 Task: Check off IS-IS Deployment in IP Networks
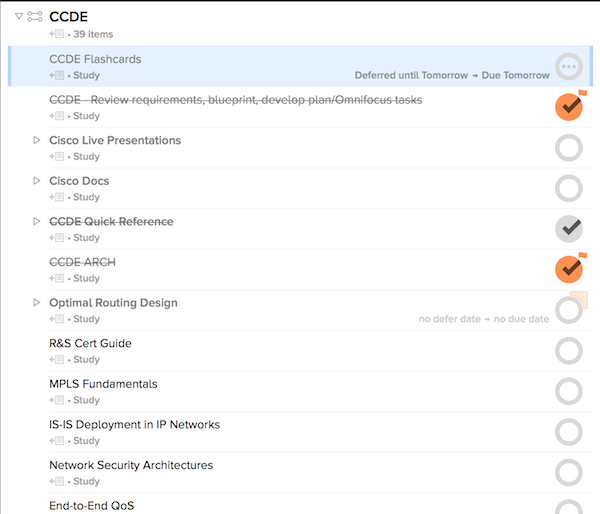[x=569, y=432]
